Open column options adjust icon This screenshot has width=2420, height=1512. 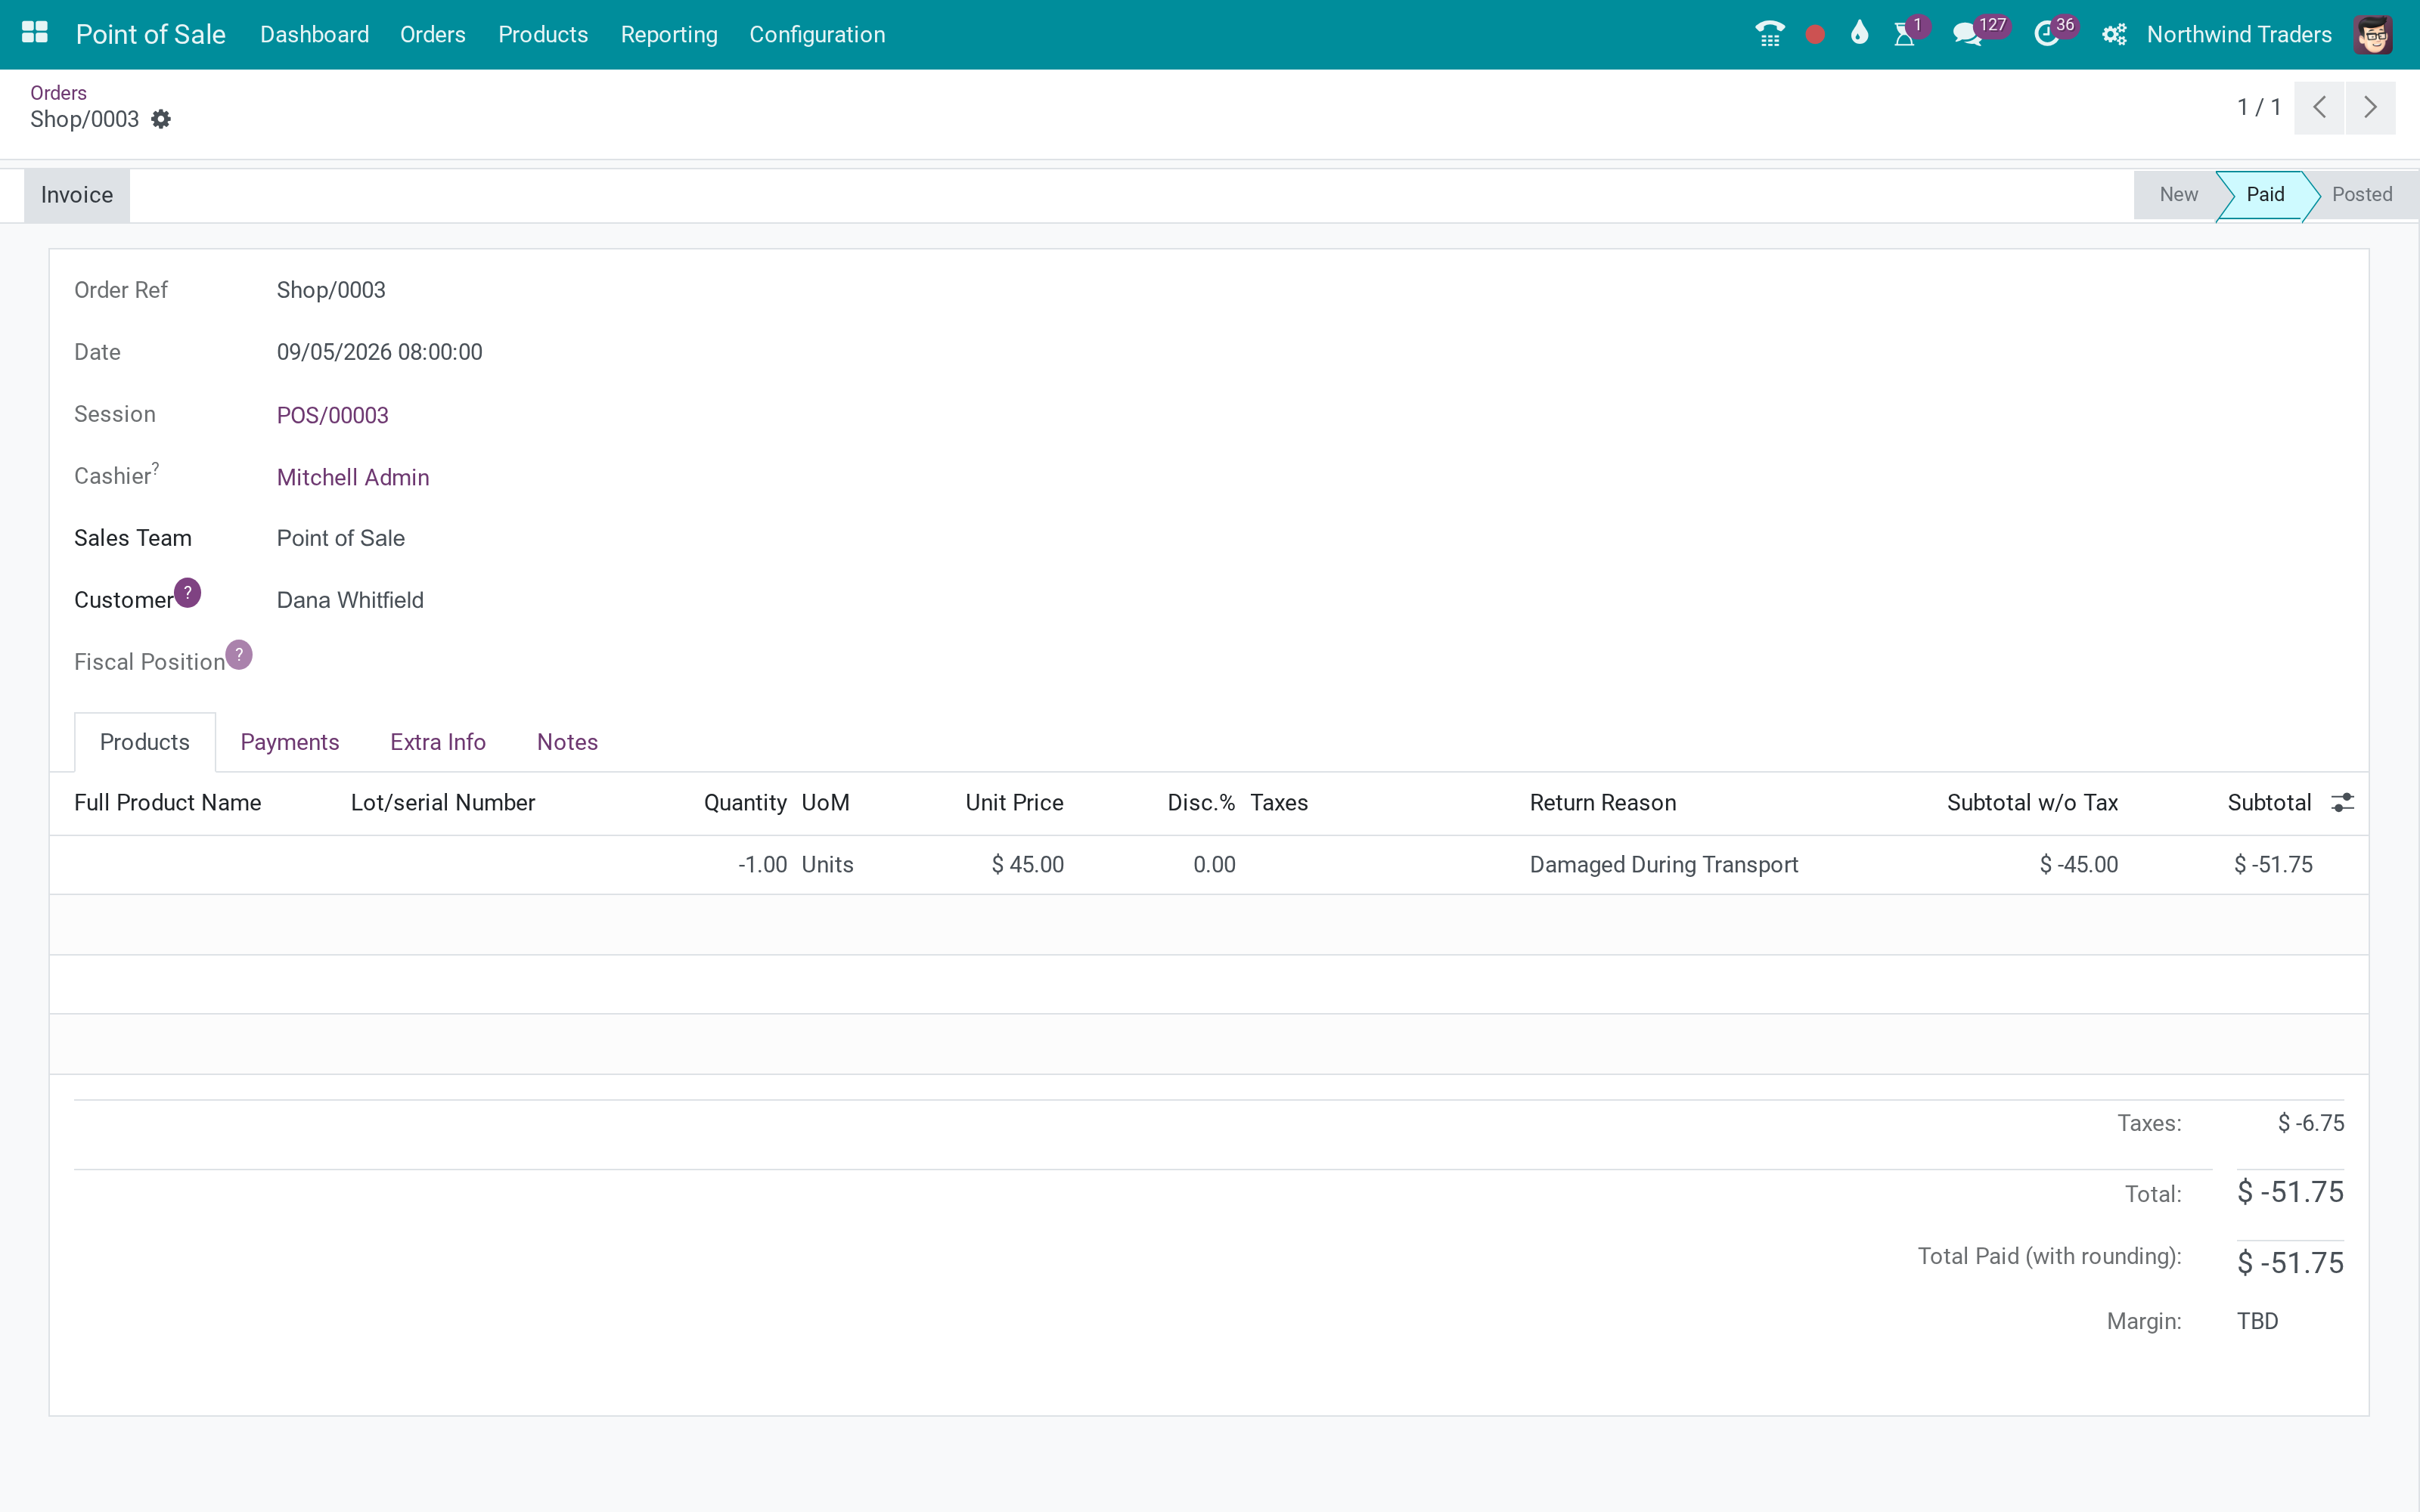(x=2342, y=802)
